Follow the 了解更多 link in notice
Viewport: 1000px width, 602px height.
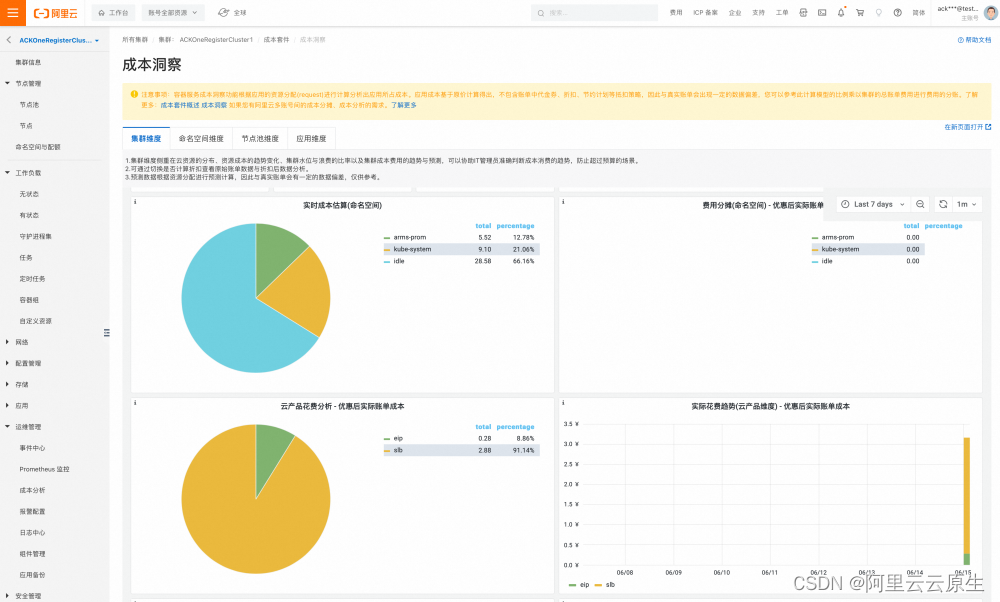pyautogui.click(x=404, y=105)
